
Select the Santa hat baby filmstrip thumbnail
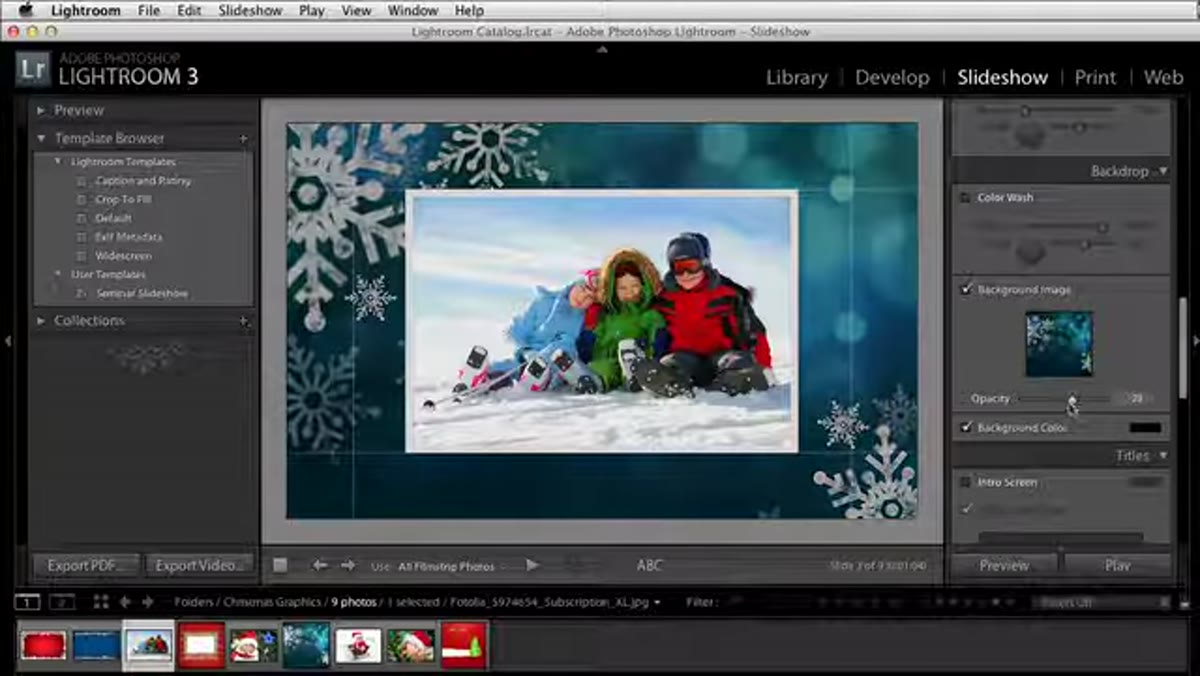tap(411, 646)
